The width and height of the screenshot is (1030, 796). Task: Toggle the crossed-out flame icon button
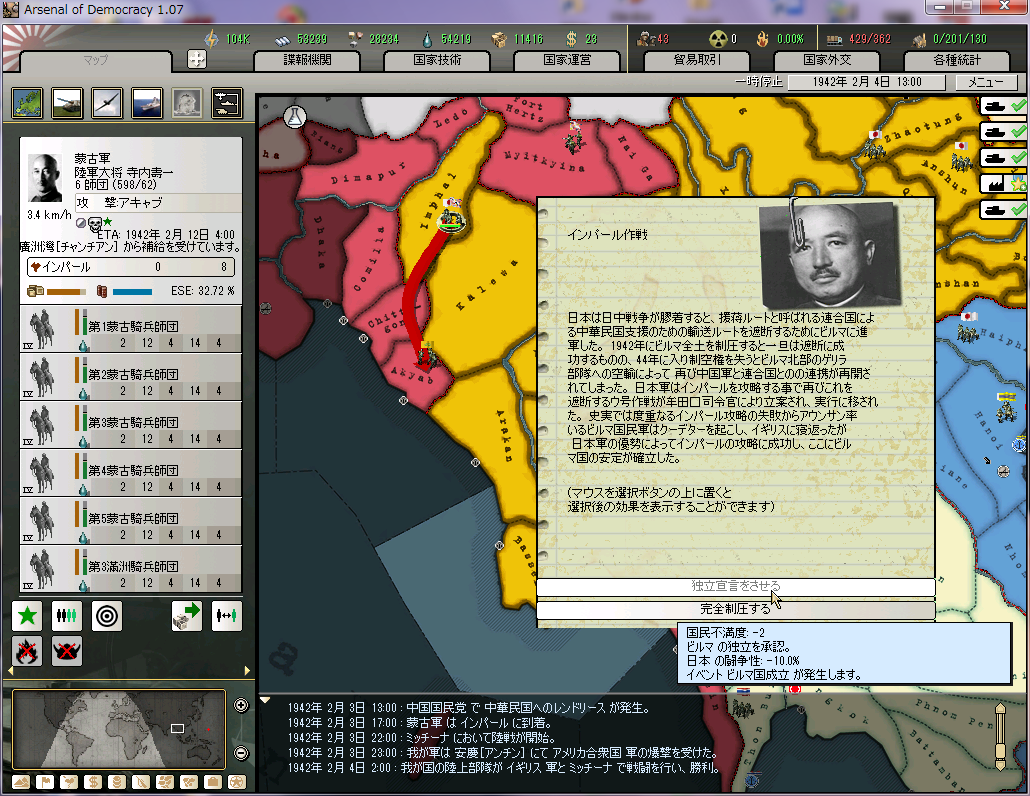[x=27, y=651]
